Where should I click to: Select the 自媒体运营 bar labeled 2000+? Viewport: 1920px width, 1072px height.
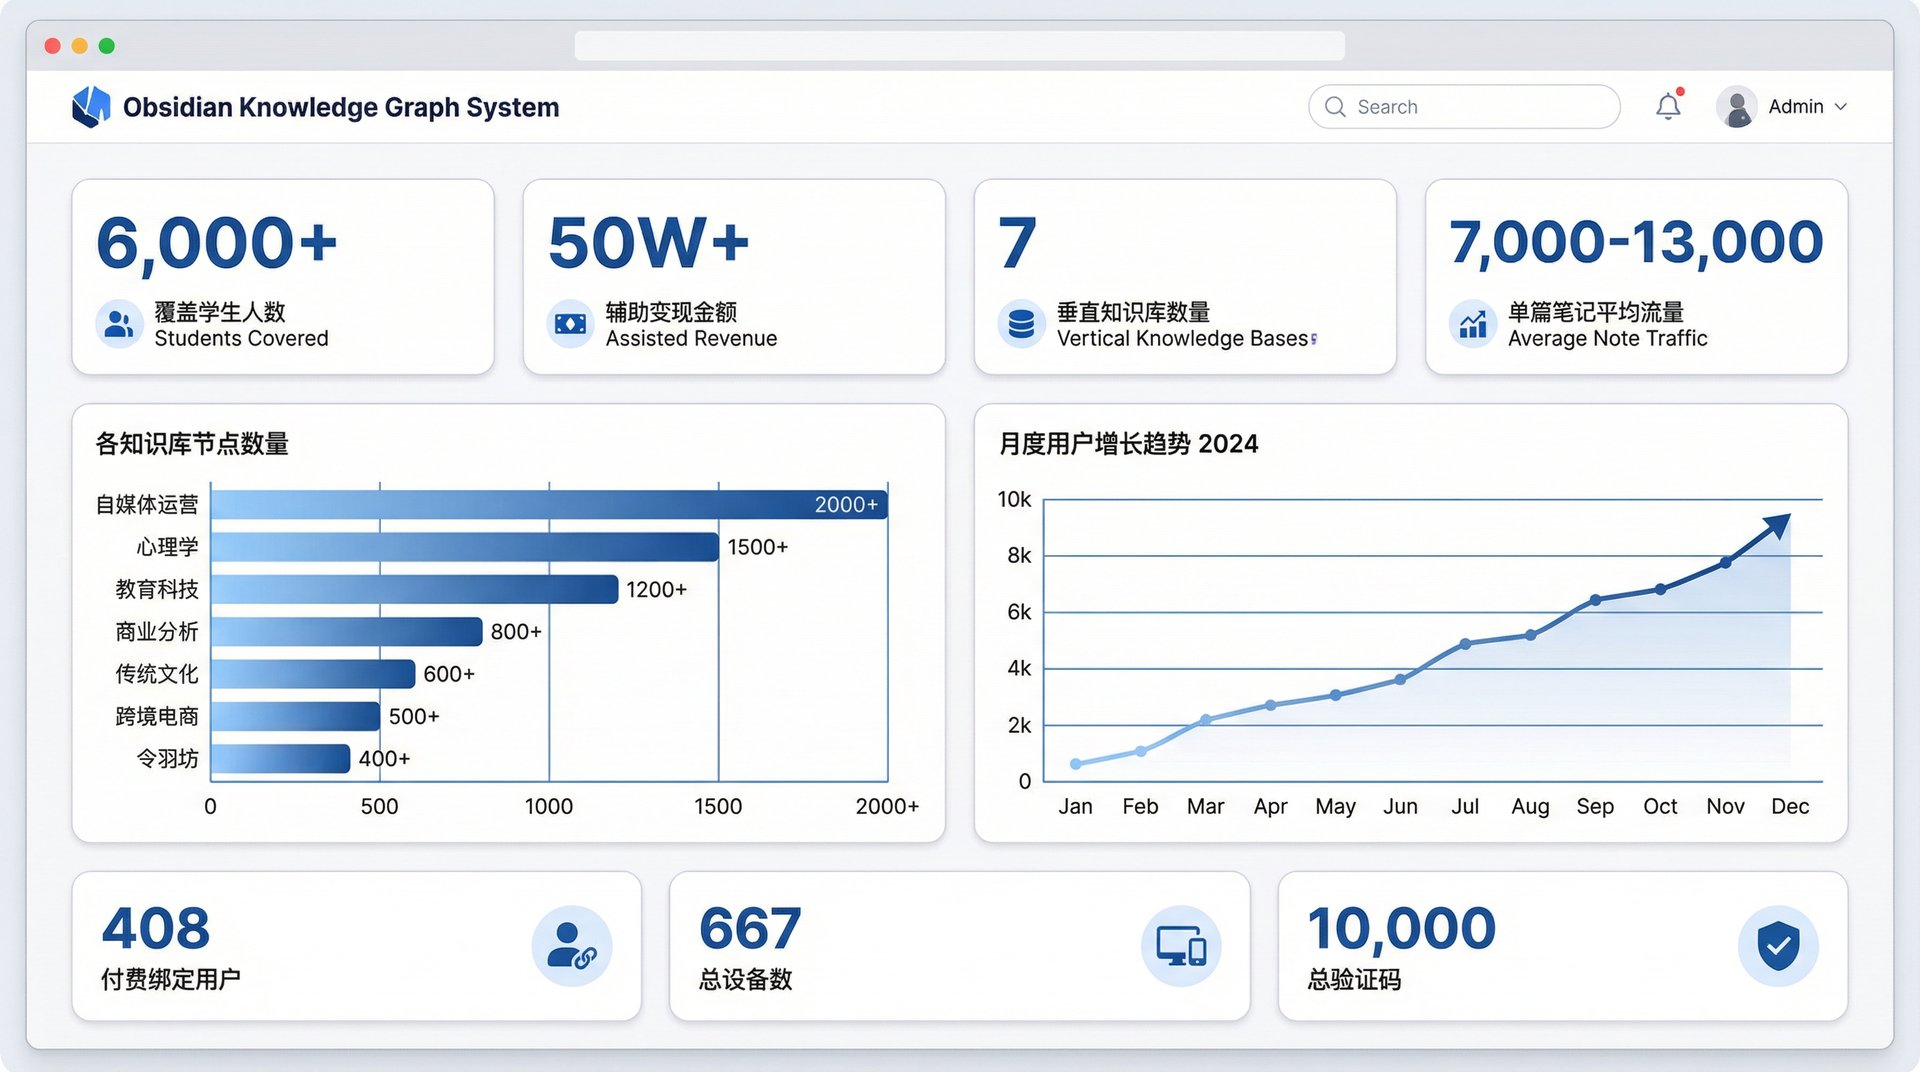click(548, 505)
